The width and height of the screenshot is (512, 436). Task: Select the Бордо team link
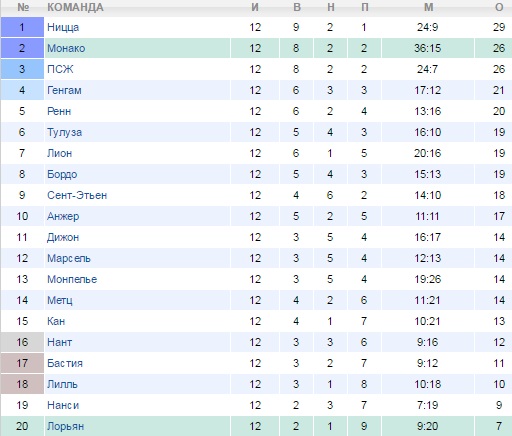[62, 174]
